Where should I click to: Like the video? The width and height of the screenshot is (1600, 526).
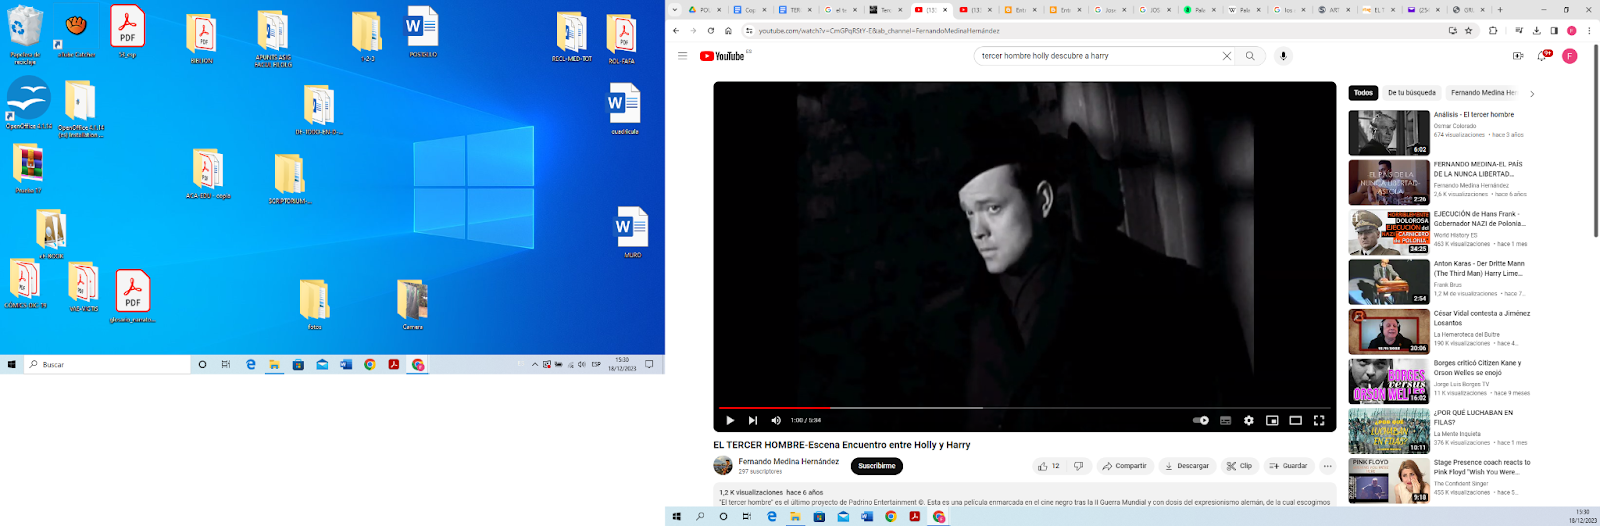pyautogui.click(x=1047, y=466)
